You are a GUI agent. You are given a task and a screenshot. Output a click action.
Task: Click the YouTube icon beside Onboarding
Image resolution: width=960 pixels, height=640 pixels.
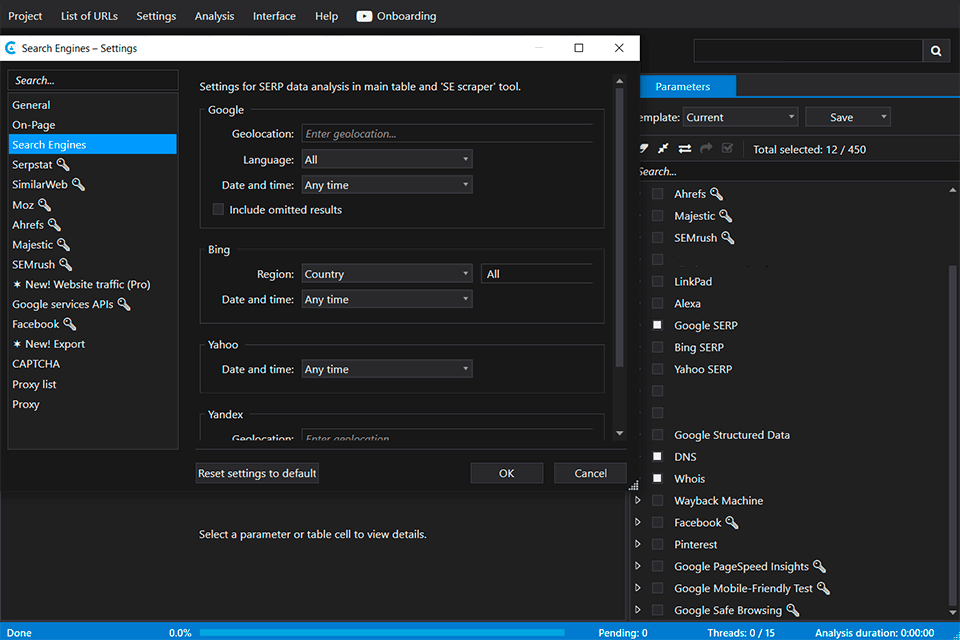364,17
